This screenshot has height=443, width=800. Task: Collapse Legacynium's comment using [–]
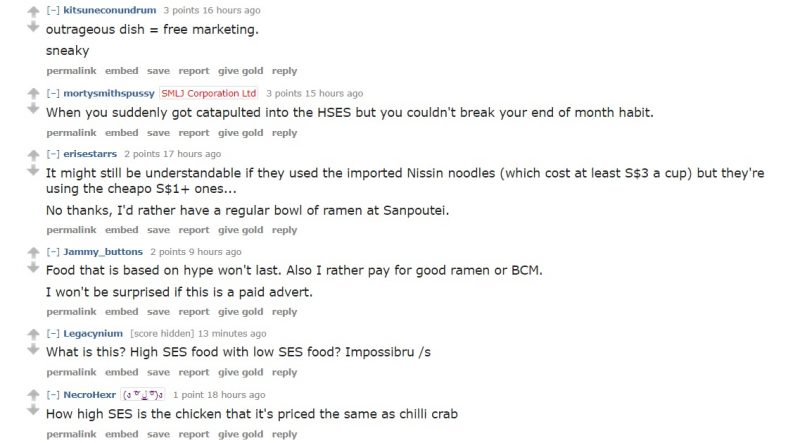[x=53, y=333]
